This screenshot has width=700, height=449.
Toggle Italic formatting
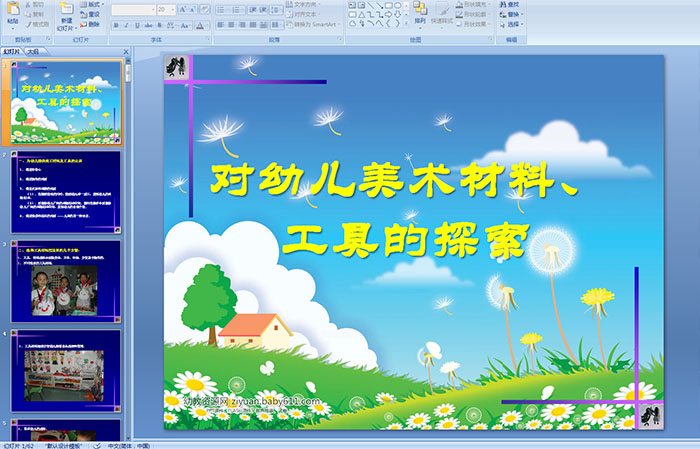click(127, 25)
